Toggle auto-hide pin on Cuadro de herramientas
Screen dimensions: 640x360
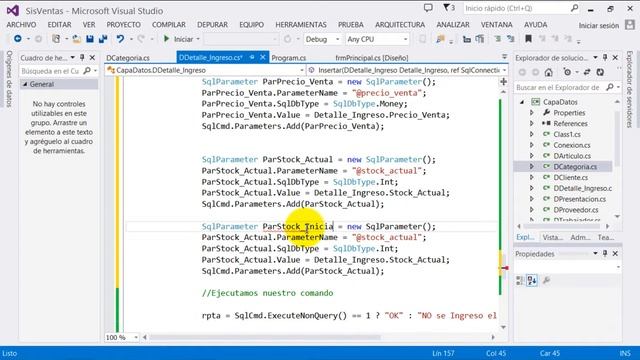pos(82,58)
